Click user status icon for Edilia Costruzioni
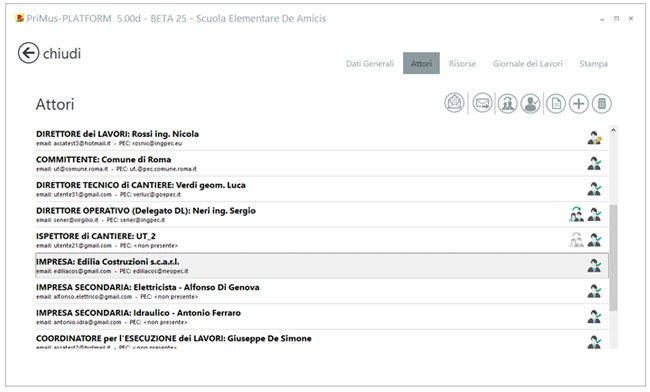 [594, 266]
